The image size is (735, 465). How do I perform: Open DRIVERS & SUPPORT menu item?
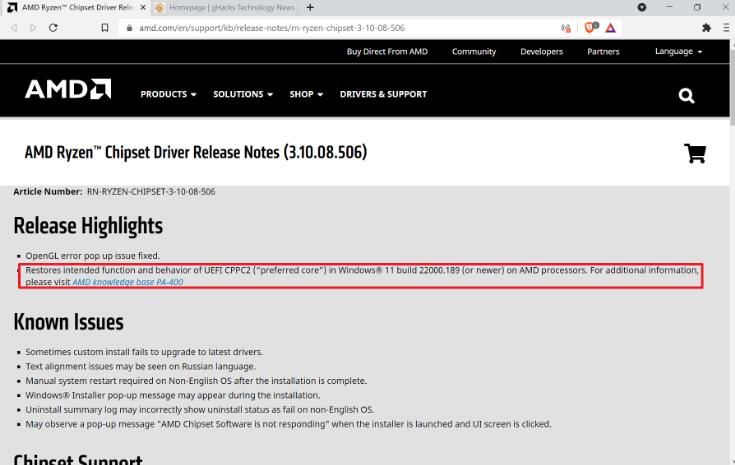point(383,94)
